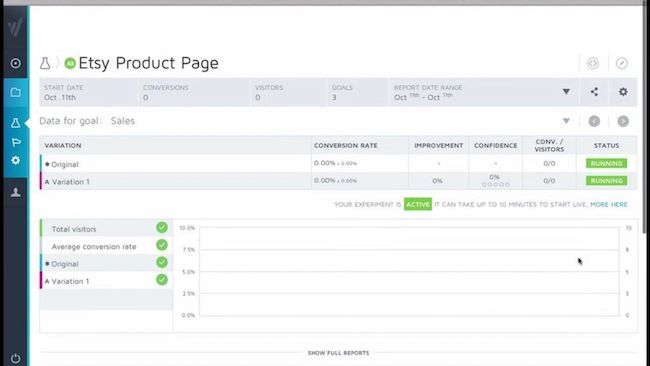Viewport: 650px width, 366px height.
Task: Click the Average conversion rate legend label
Action: [94, 247]
